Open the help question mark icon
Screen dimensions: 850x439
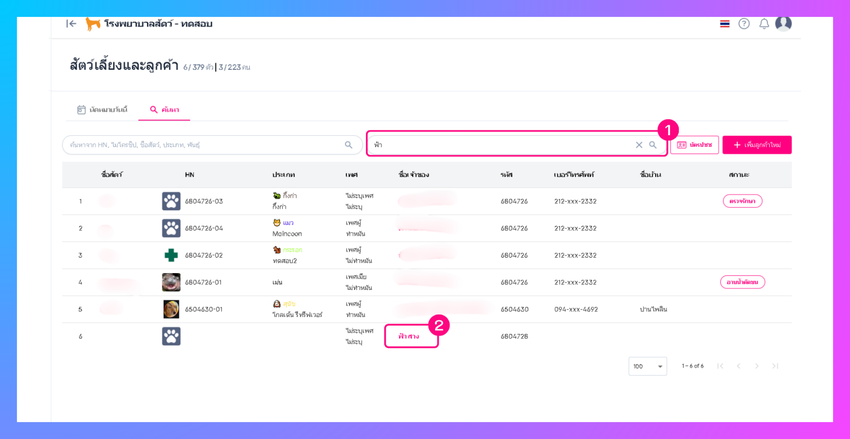pos(744,24)
